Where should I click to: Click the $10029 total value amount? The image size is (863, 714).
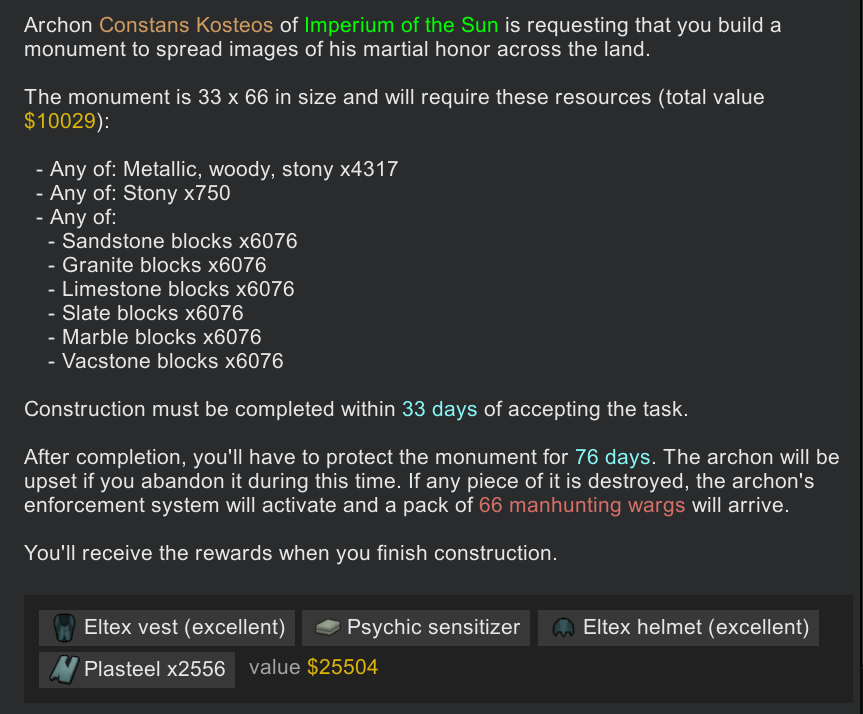[x=60, y=121]
